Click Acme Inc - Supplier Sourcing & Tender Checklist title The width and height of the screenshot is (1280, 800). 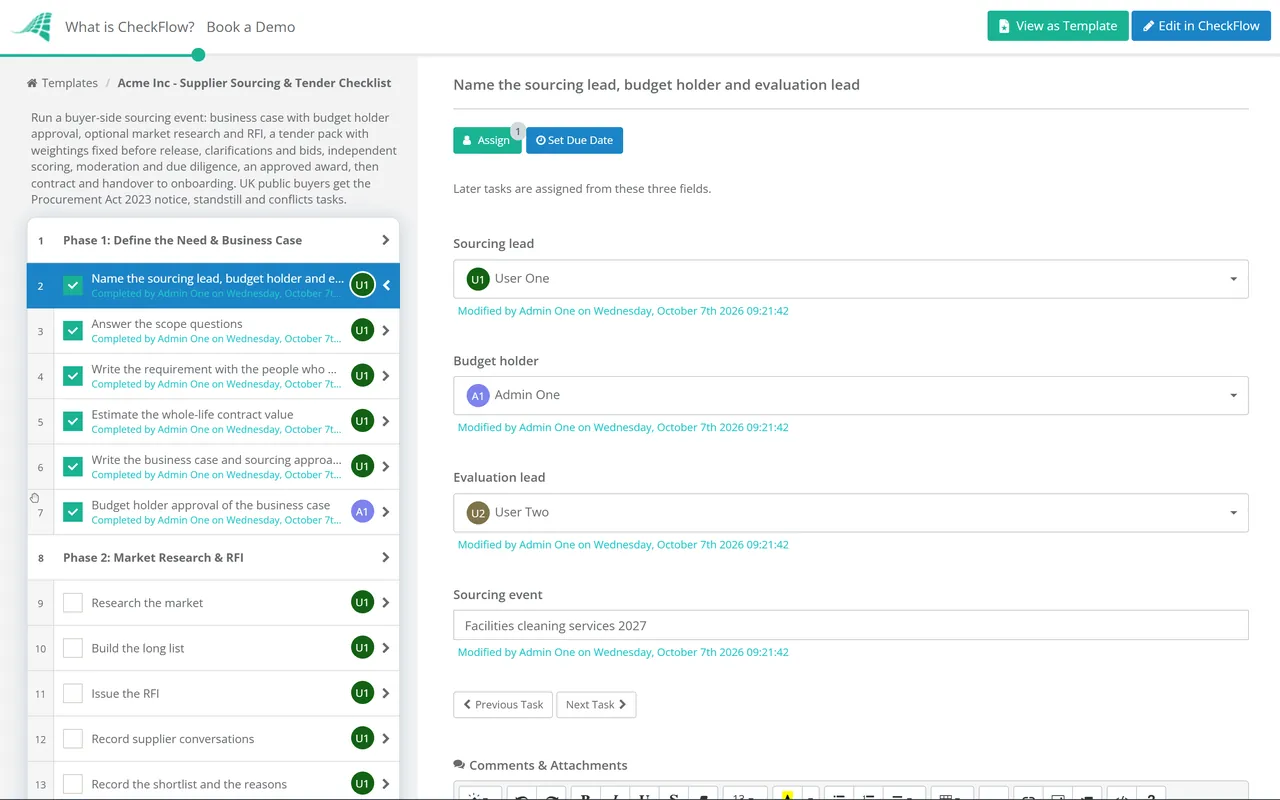254,83
